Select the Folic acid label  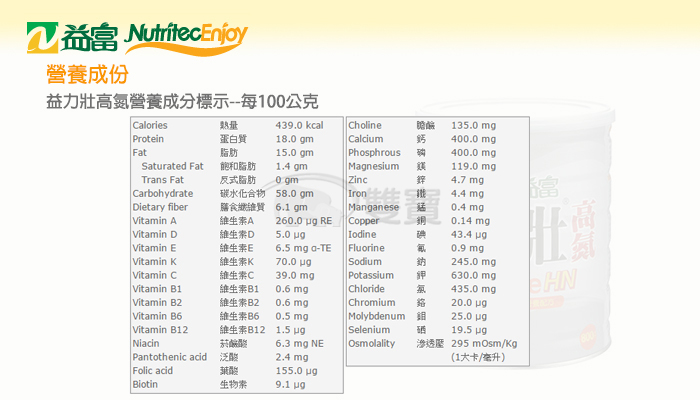point(153,371)
